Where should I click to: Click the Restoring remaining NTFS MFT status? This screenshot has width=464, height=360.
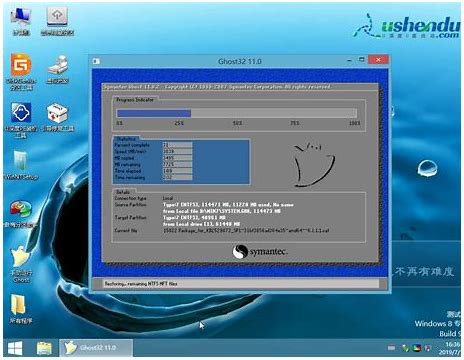click(x=141, y=284)
